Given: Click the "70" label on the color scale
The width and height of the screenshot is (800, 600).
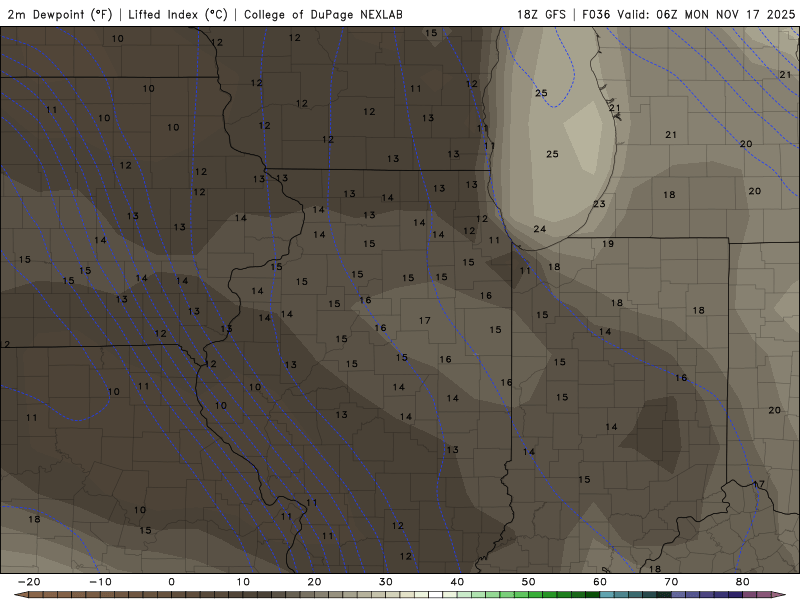Looking at the screenshot, I should [671, 582].
